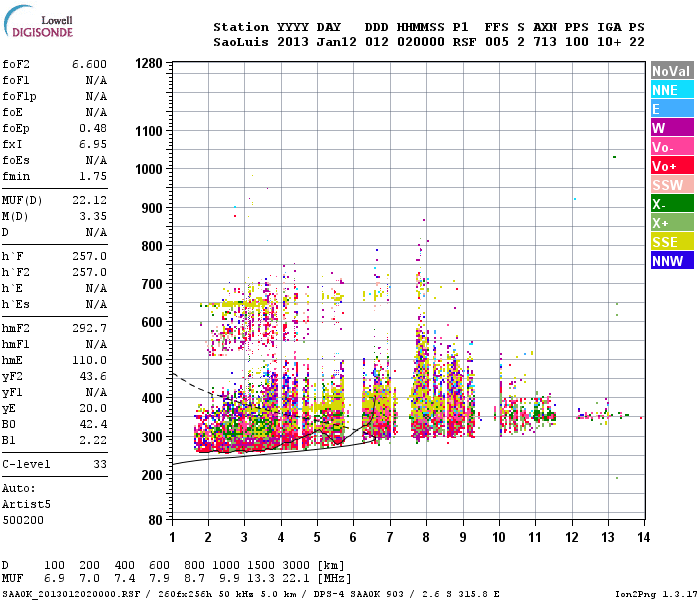Select the SSE yellow legend swatch

click(672, 242)
